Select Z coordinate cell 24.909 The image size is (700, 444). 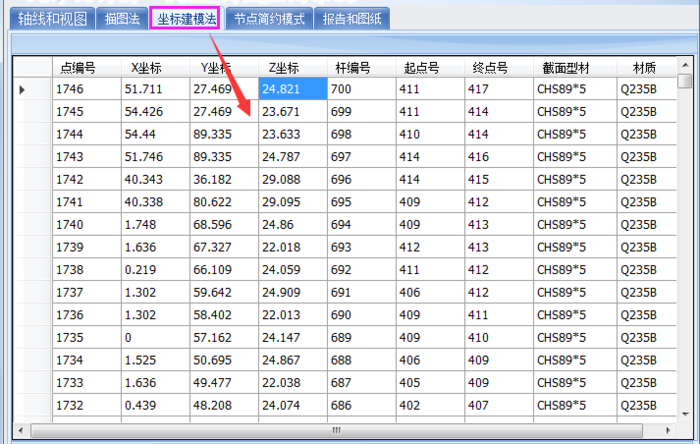tap(293, 292)
